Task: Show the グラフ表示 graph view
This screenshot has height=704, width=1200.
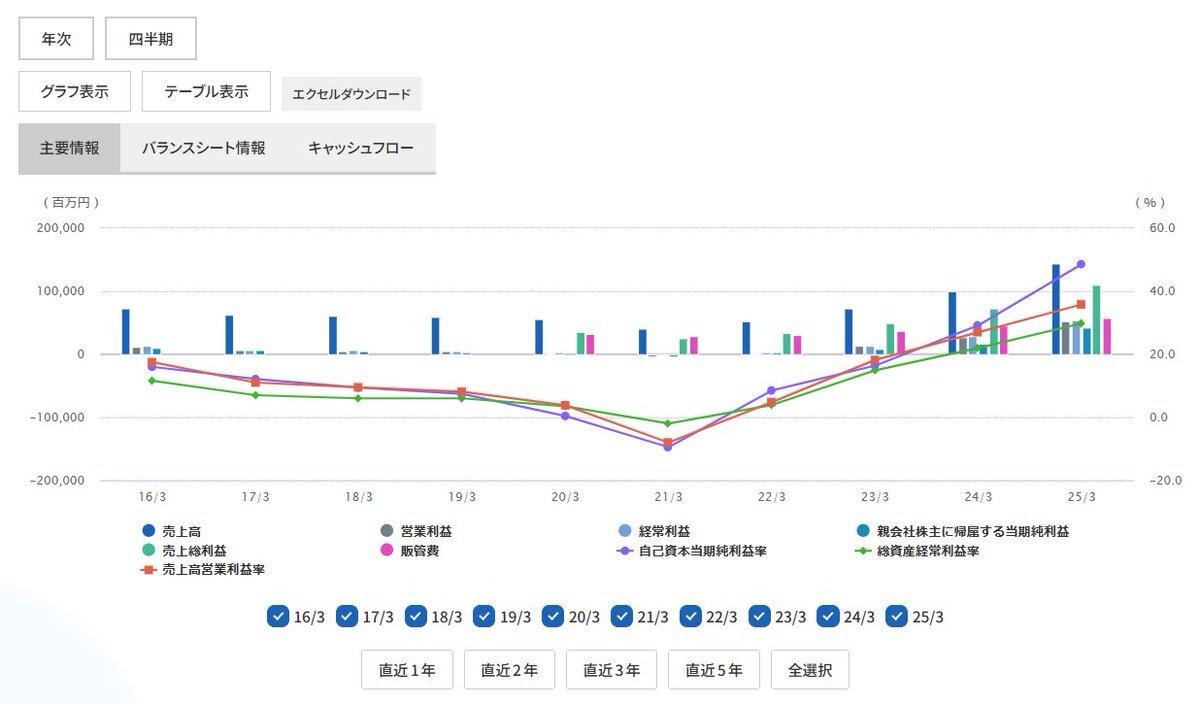Action: pyautogui.click(x=74, y=91)
